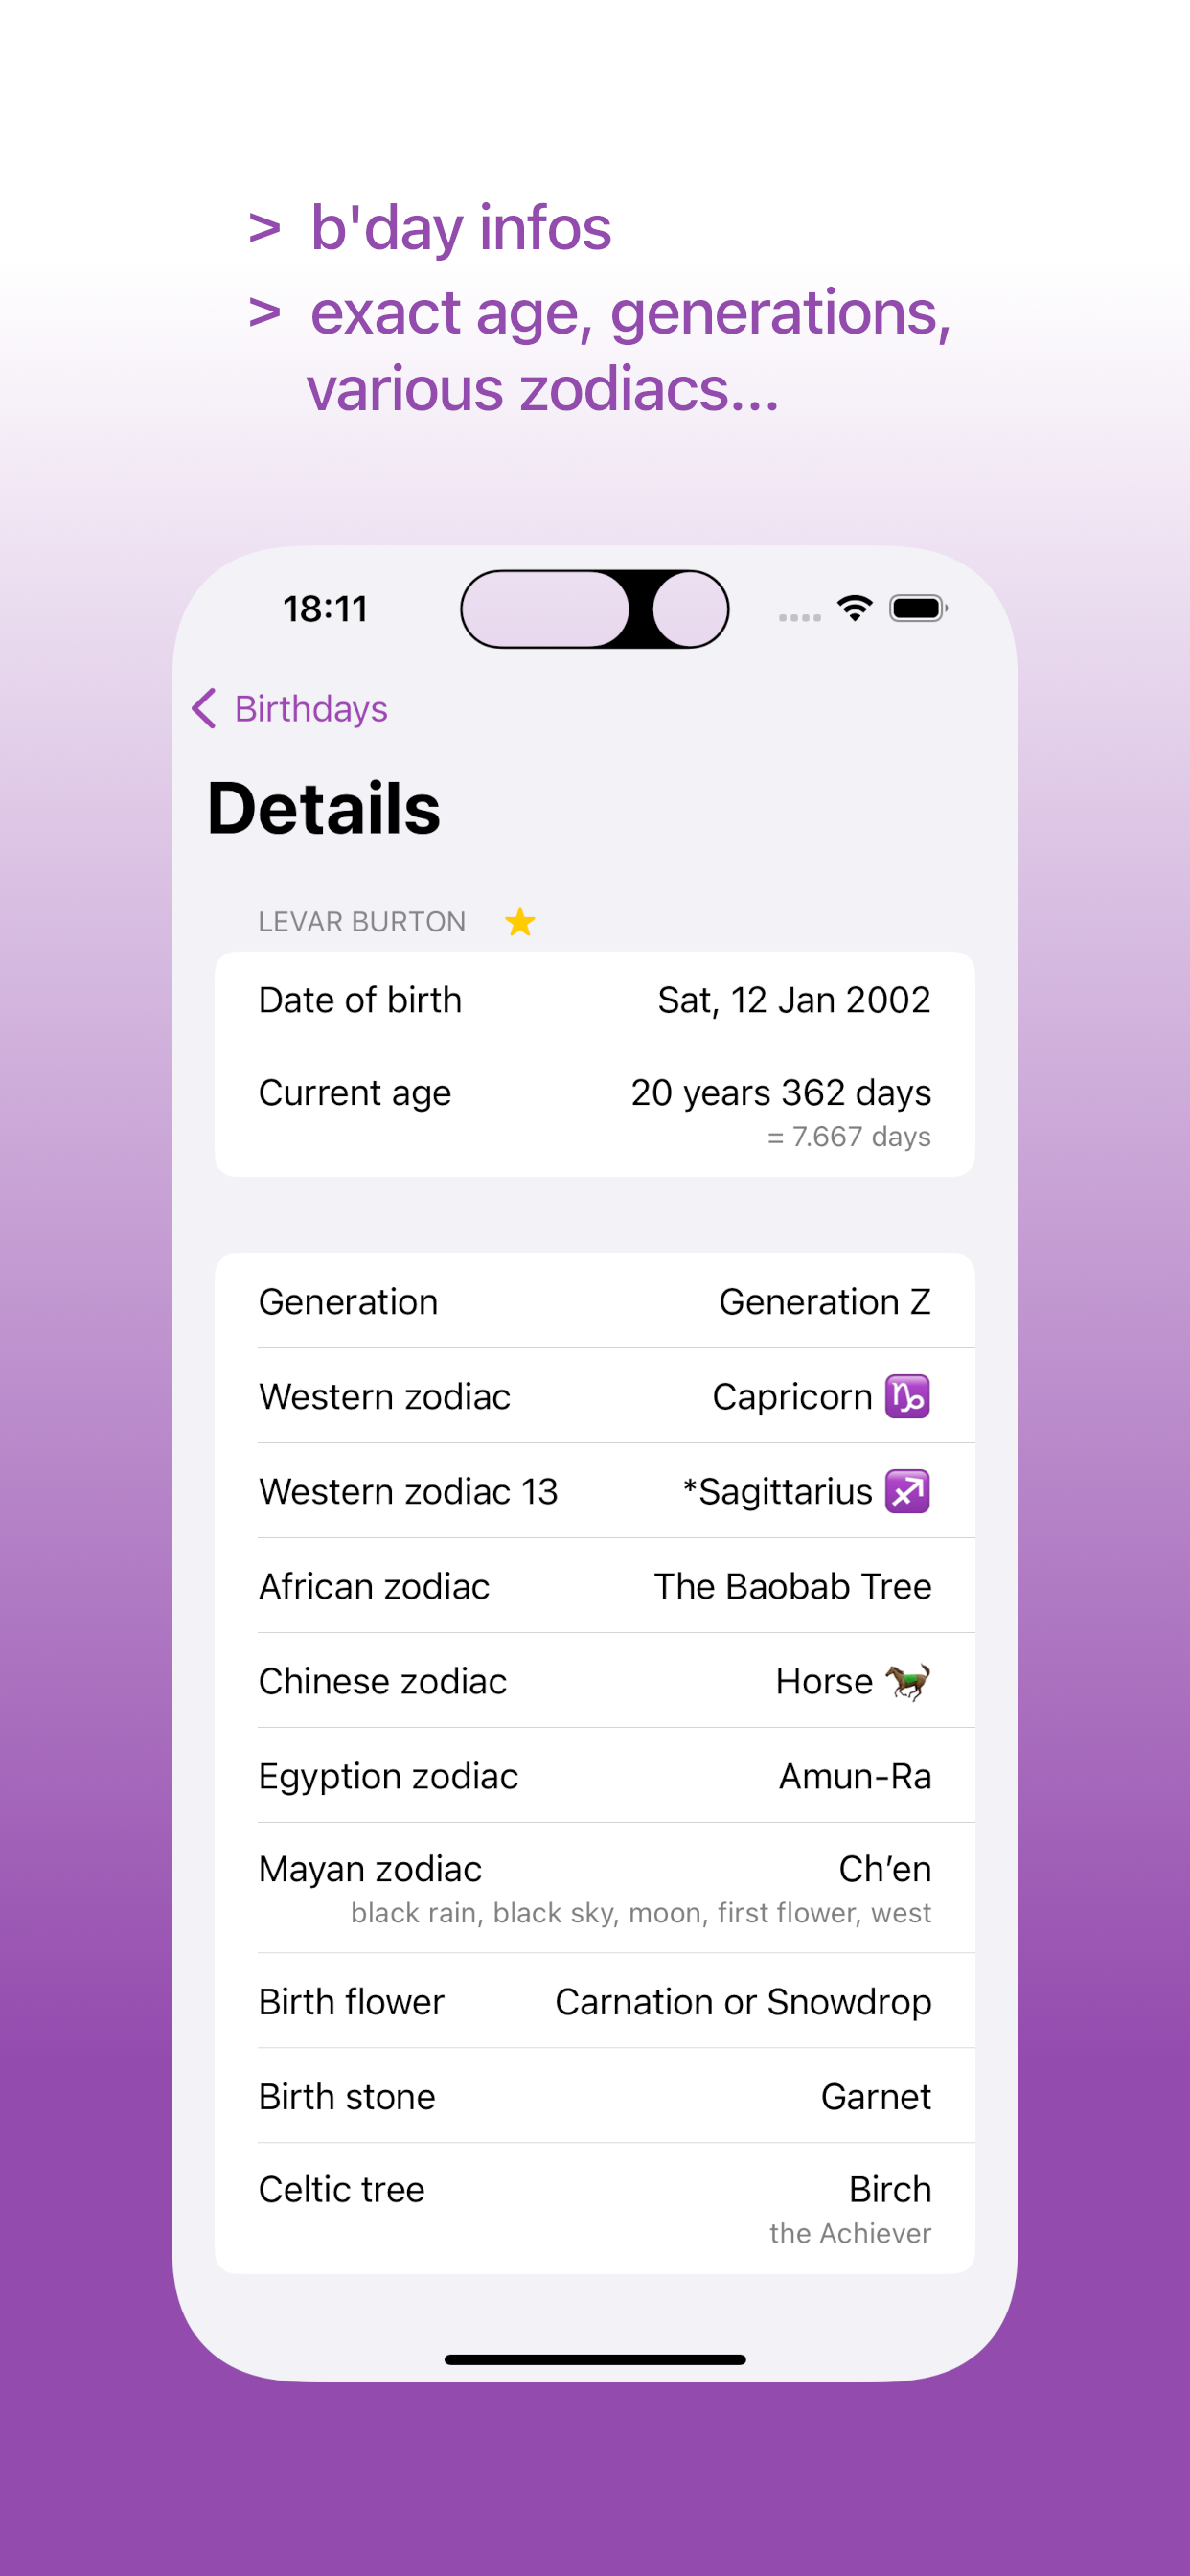Select the Birth stone Garnet row

click(x=595, y=2096)
